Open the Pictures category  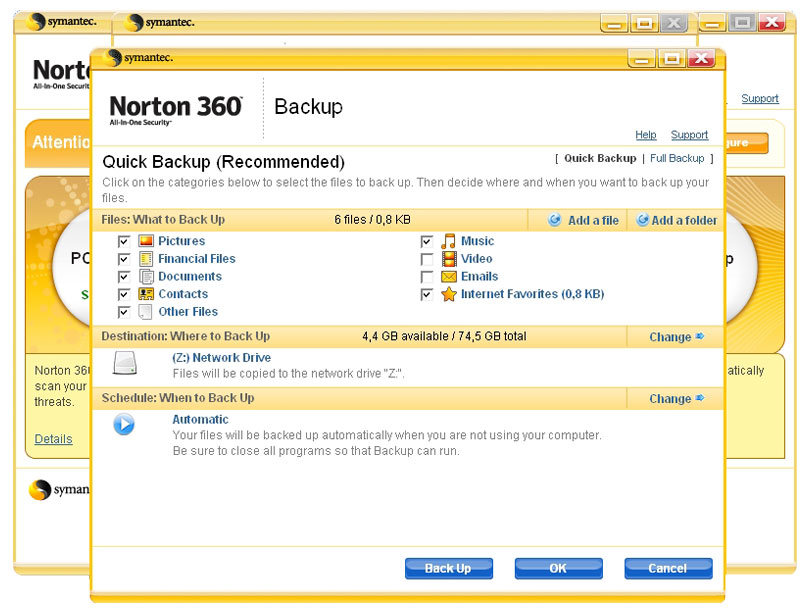pyautogui.click(x=181, y=241)
